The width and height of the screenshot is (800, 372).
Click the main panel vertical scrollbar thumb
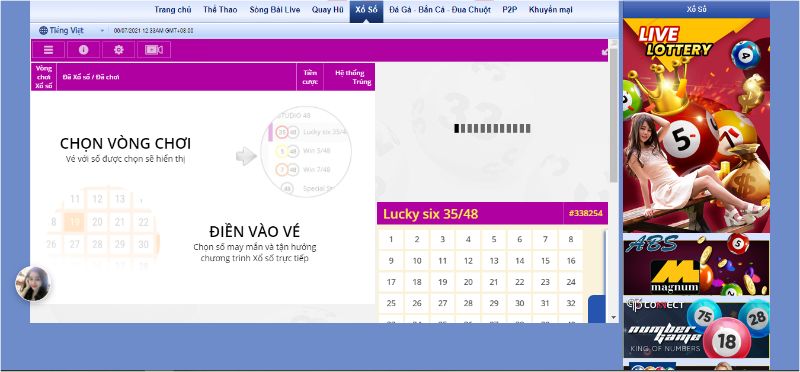tap(614, 115)
